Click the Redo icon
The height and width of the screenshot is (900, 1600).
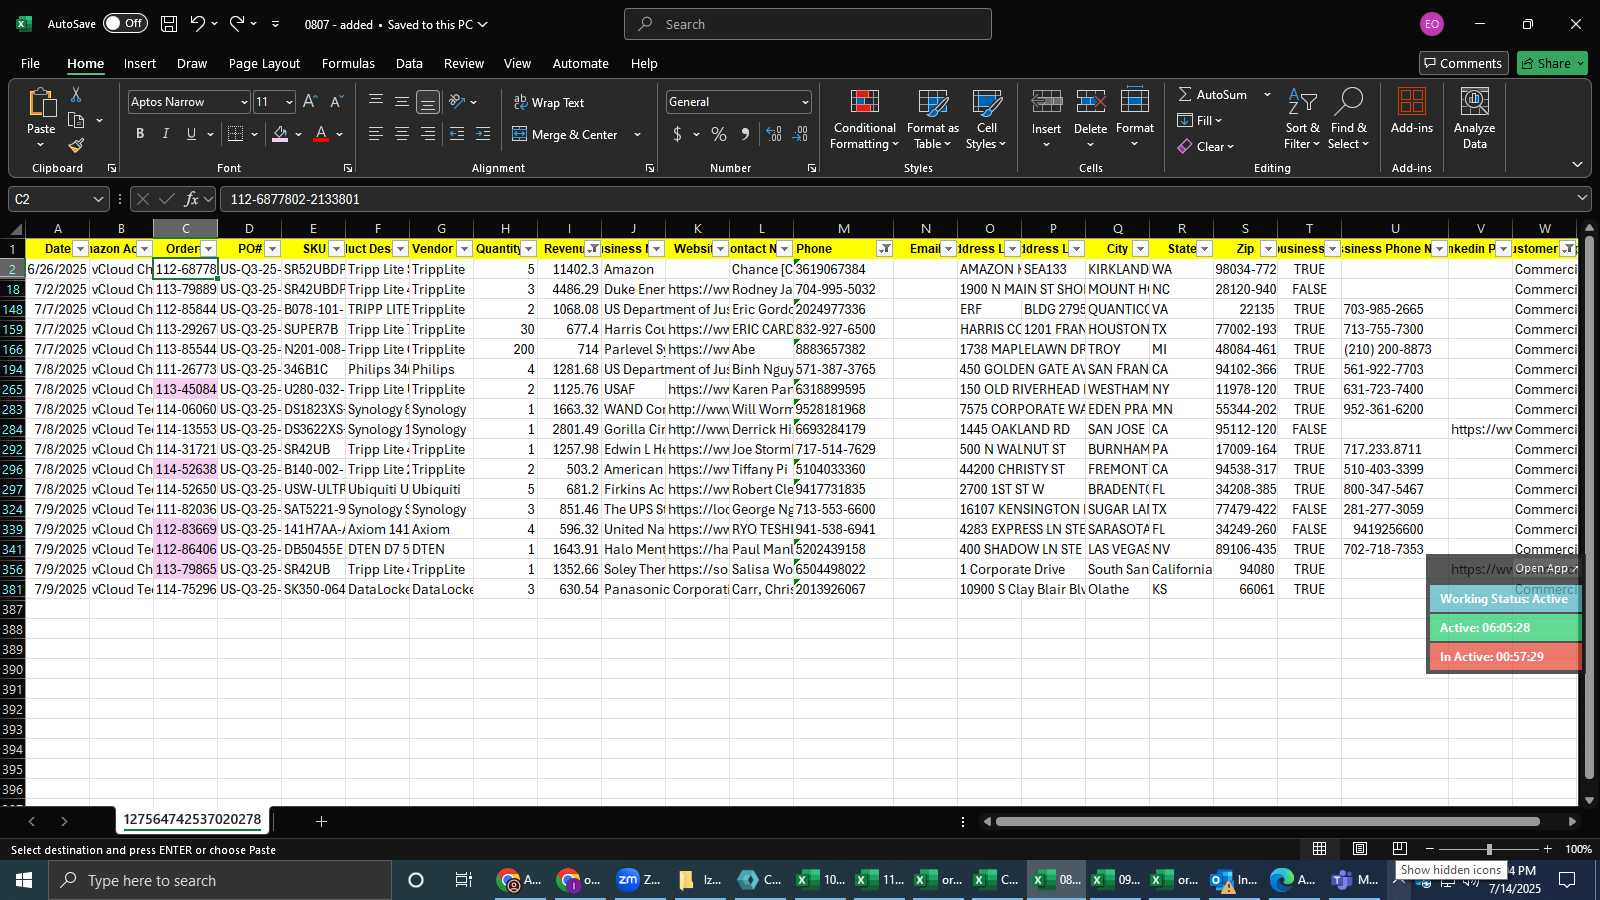237,24
